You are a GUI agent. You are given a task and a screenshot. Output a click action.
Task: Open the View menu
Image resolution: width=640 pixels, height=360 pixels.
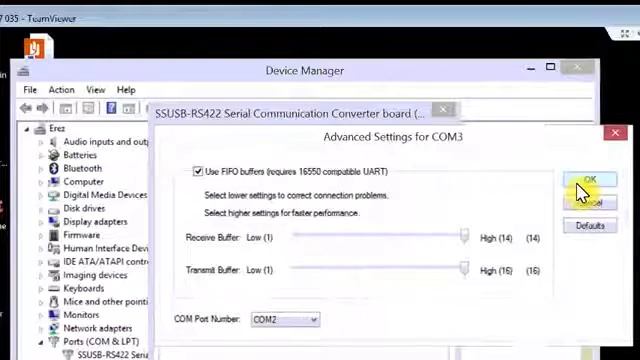click(96, 90)
